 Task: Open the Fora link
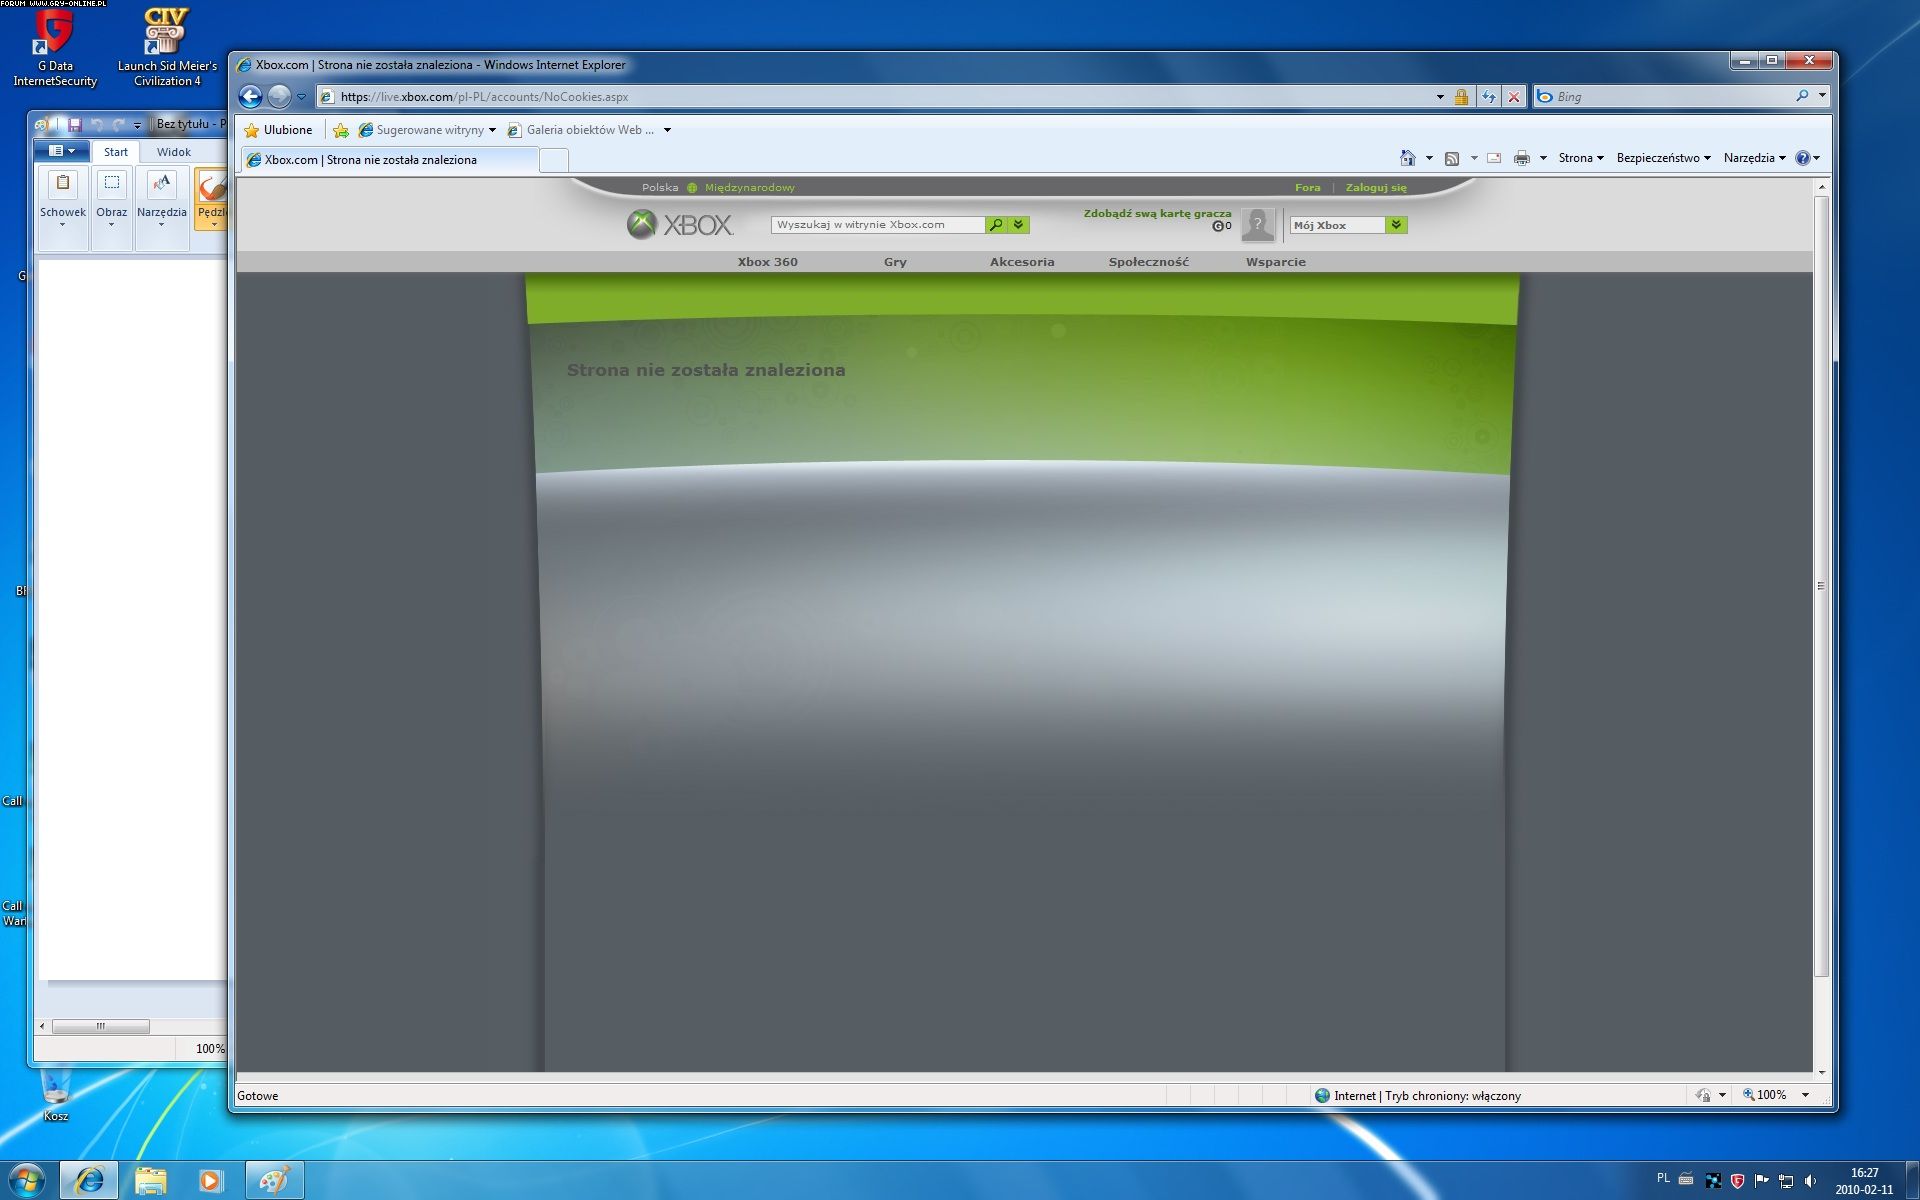(x=1307, y=188)
